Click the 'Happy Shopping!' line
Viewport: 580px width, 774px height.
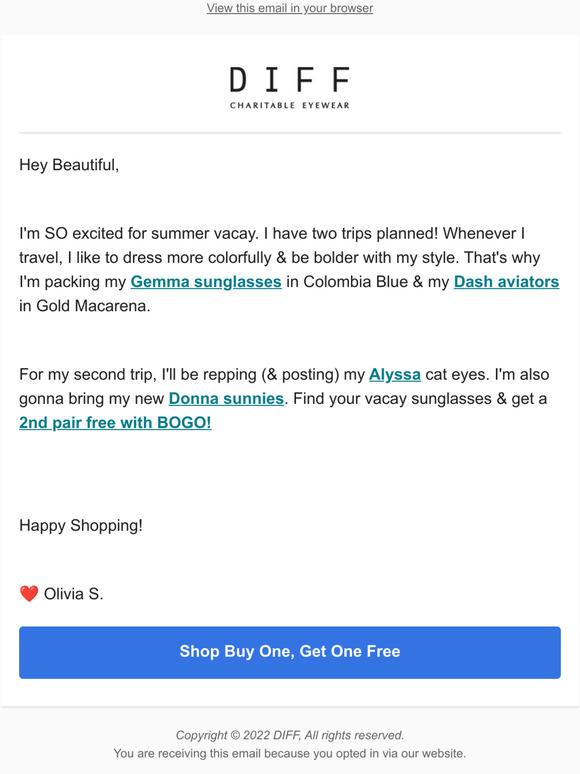pyautogui.click(x=81, y=525)
